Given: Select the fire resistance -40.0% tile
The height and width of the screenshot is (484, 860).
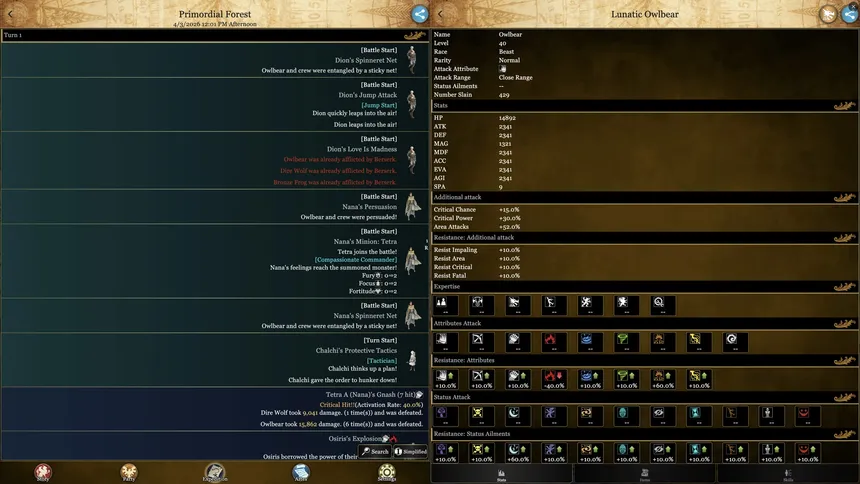Looking at the screenshot, I should coord(553,379).
